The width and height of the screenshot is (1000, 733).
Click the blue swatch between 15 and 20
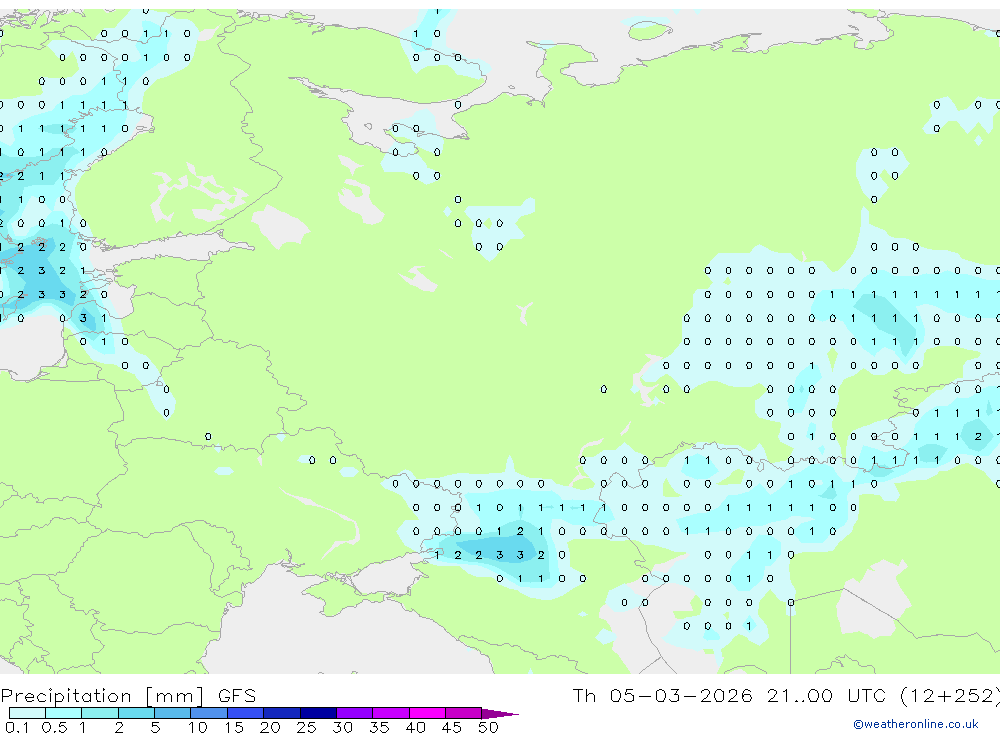(246, 713)
